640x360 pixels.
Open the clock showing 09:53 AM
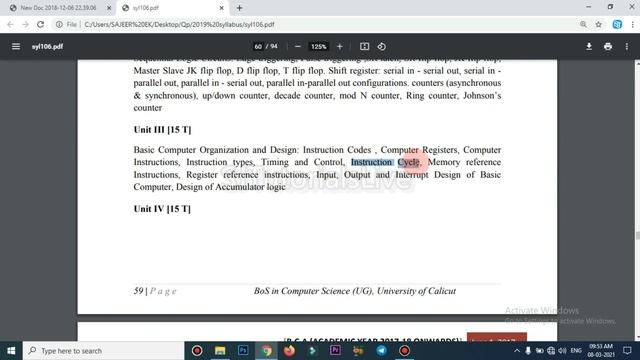601,351
